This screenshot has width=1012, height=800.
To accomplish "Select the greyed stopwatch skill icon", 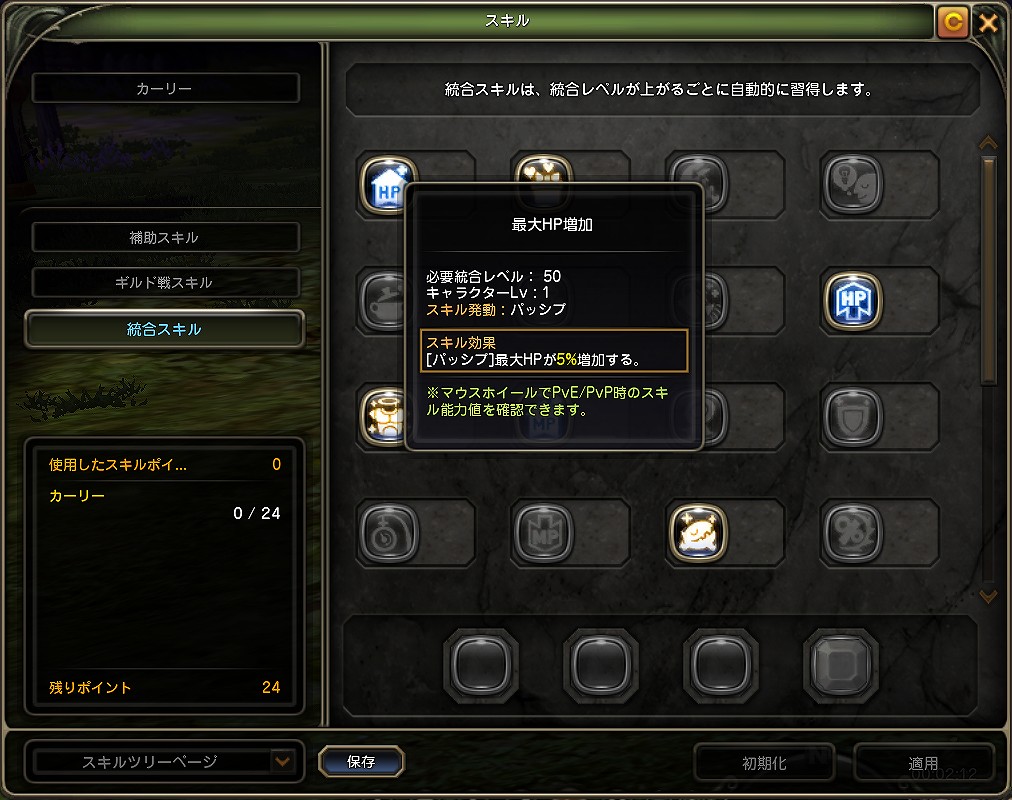I will point(389,533).
